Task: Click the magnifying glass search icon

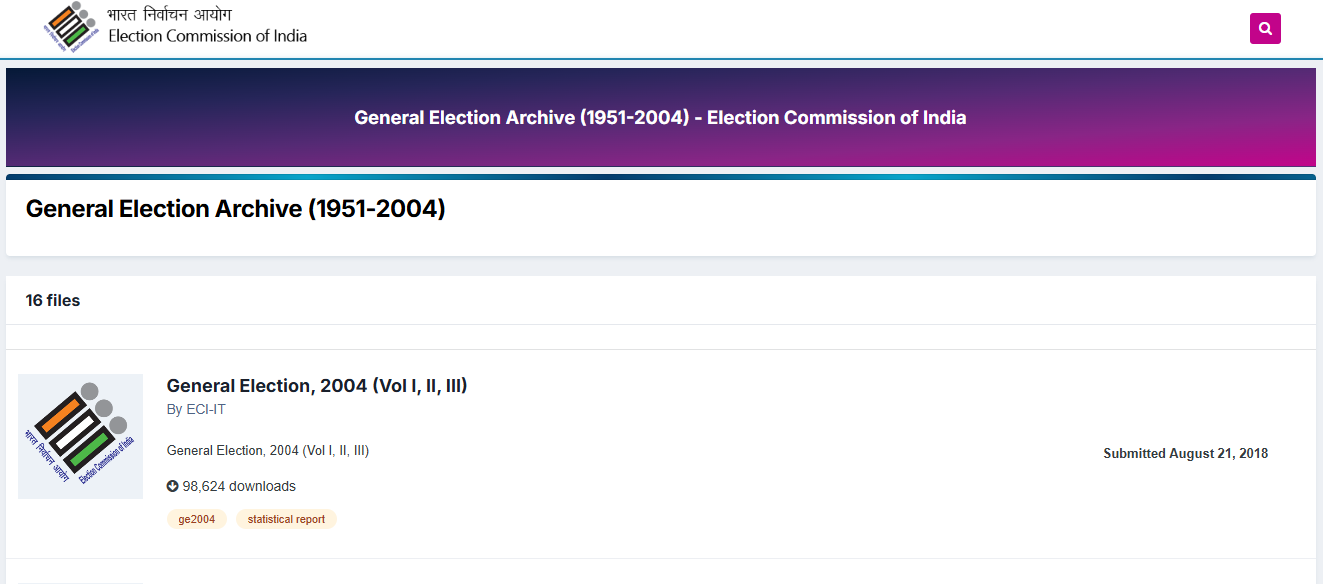Action: pyautogui.click(x=1265, y=28)
